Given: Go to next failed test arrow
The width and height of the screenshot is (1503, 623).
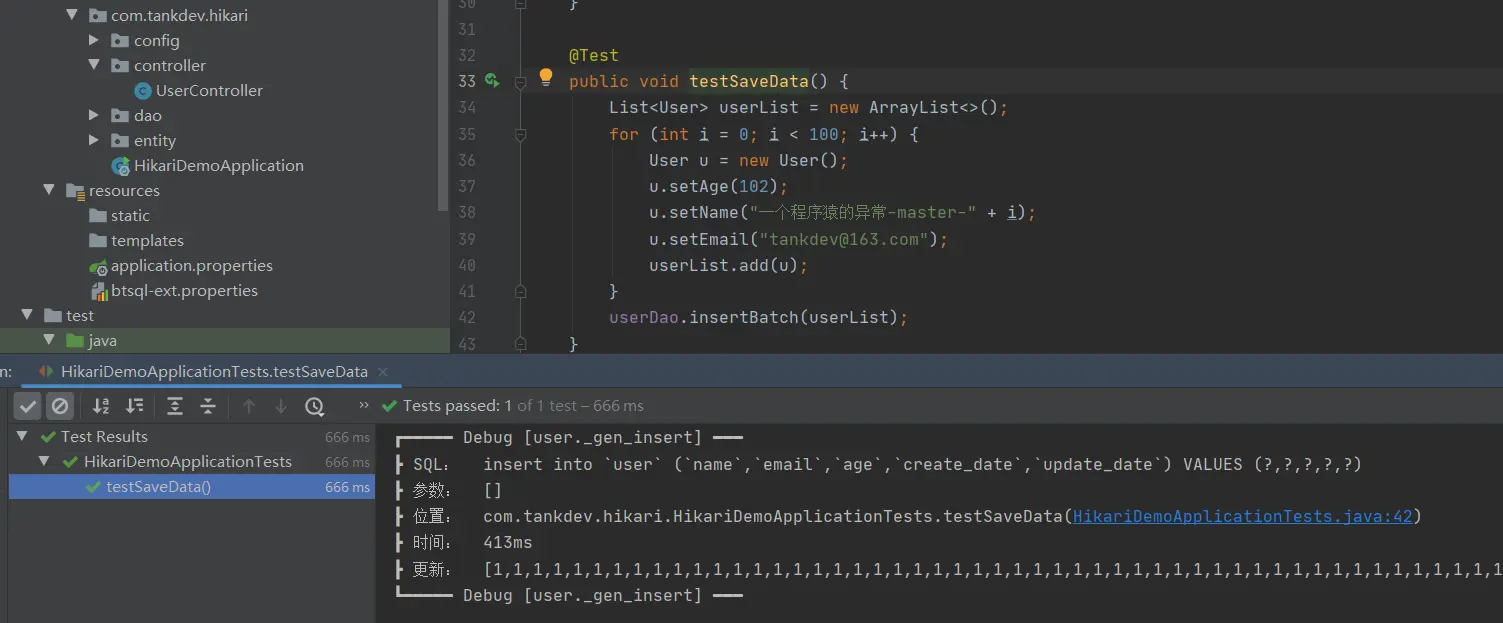Looking at the screenshot, I should coord(281,406).
